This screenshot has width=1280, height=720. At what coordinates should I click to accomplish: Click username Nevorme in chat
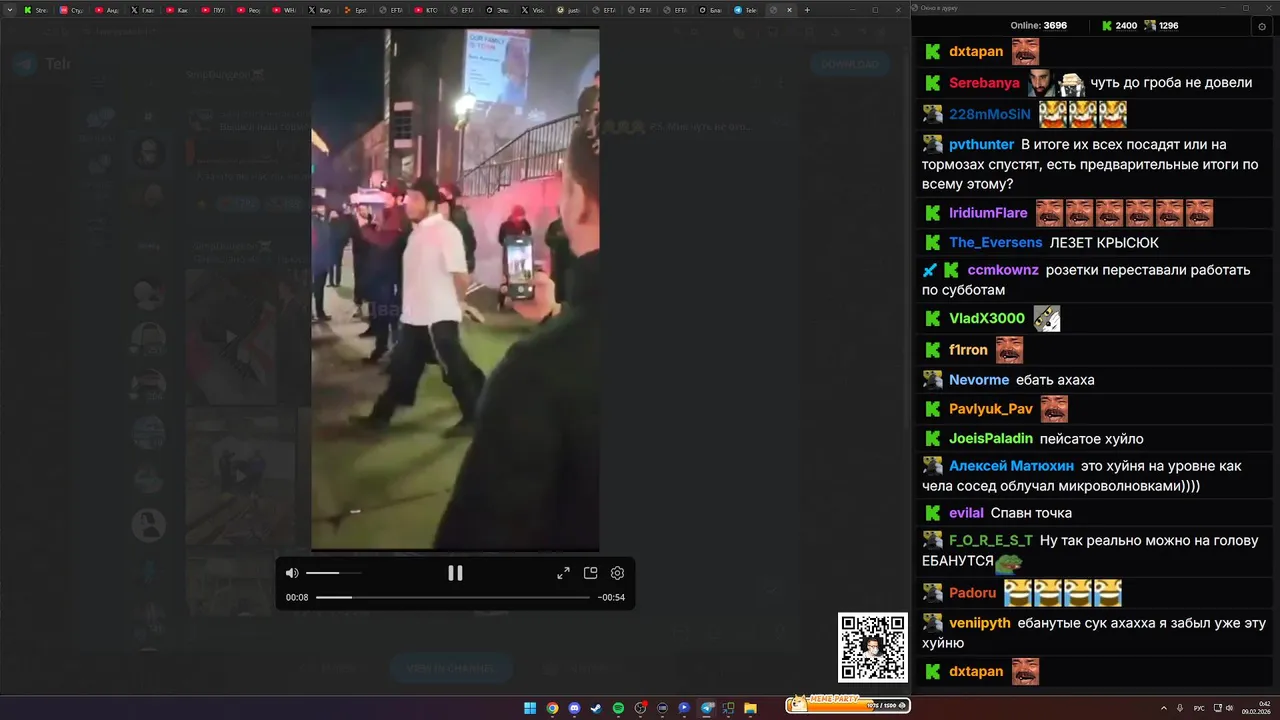coord(979,380)
